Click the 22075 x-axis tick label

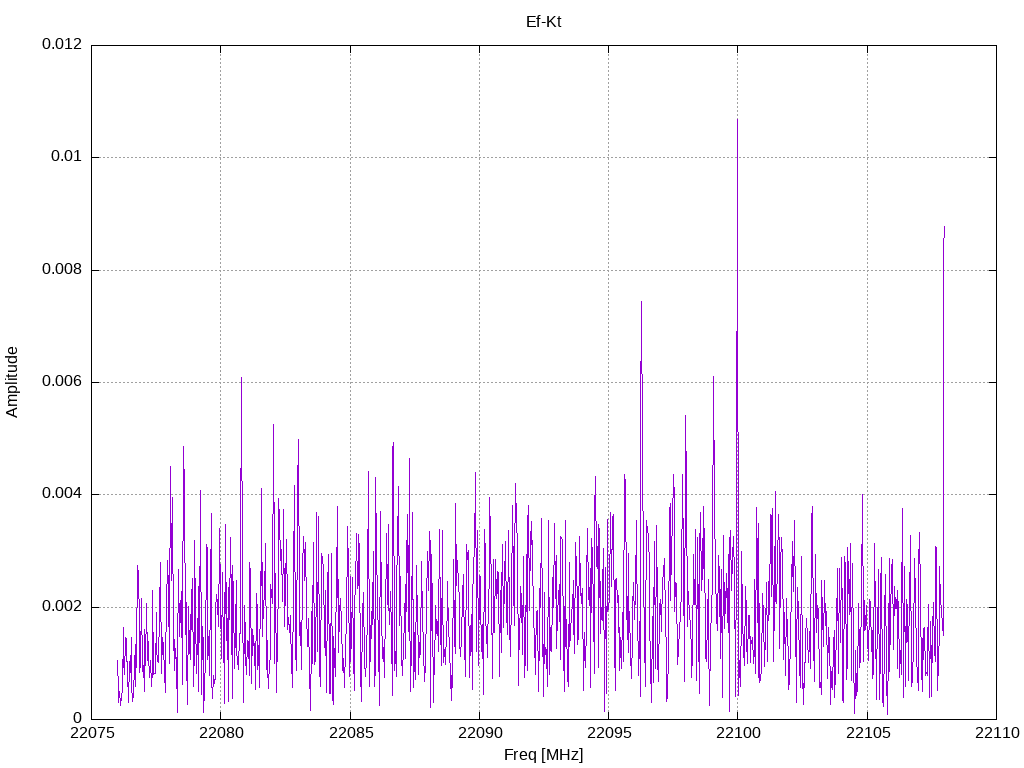click(x=91, y=733)
